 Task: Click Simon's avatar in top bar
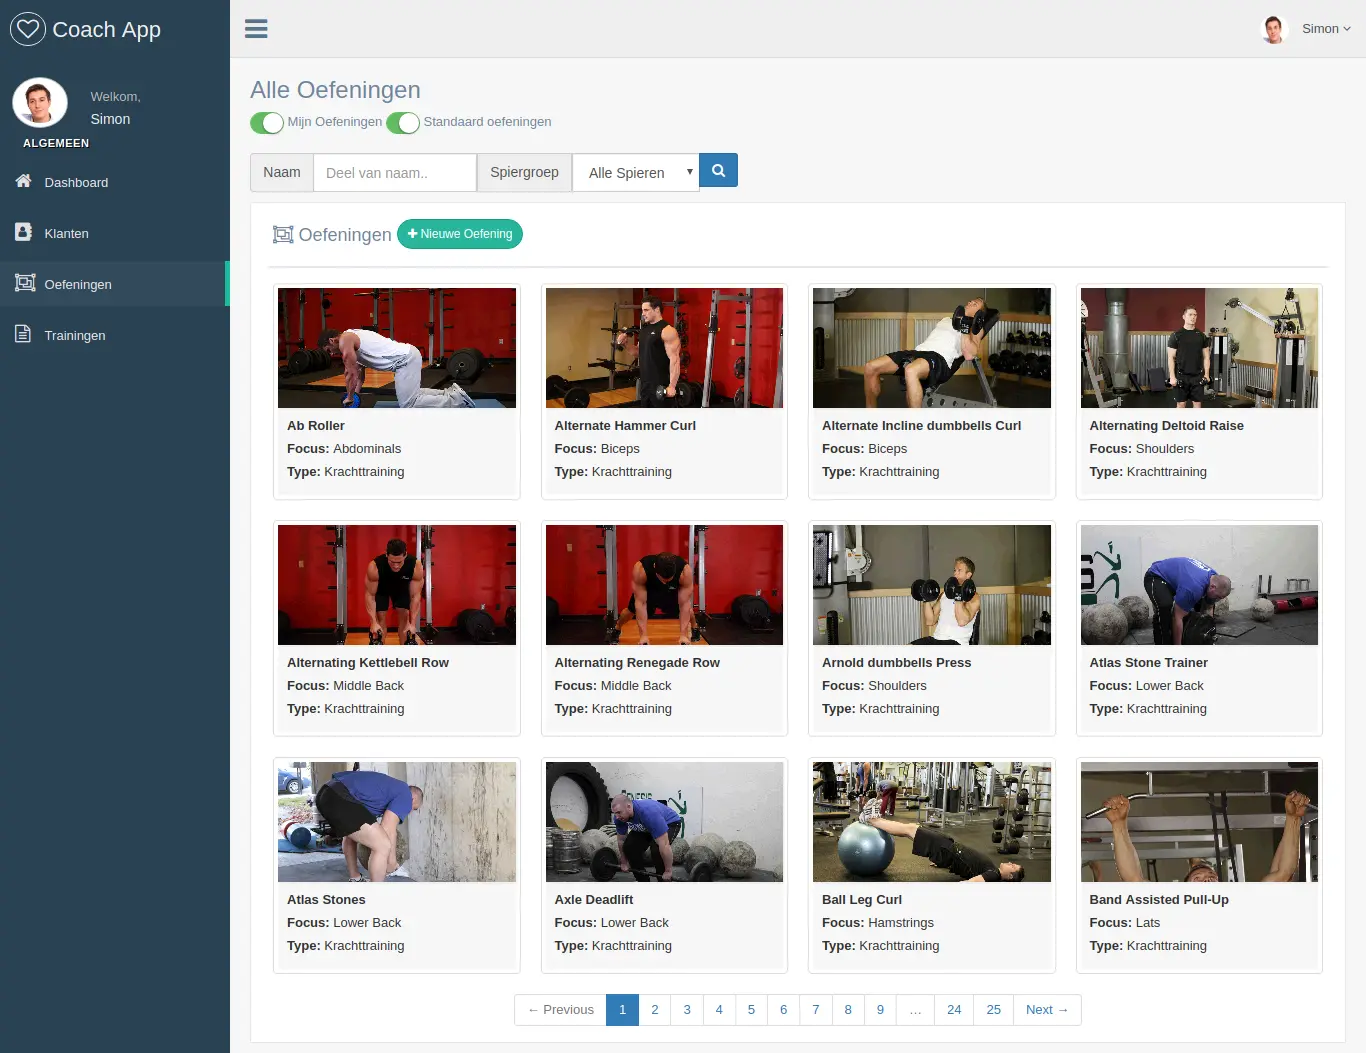[x=1273, y=29]
